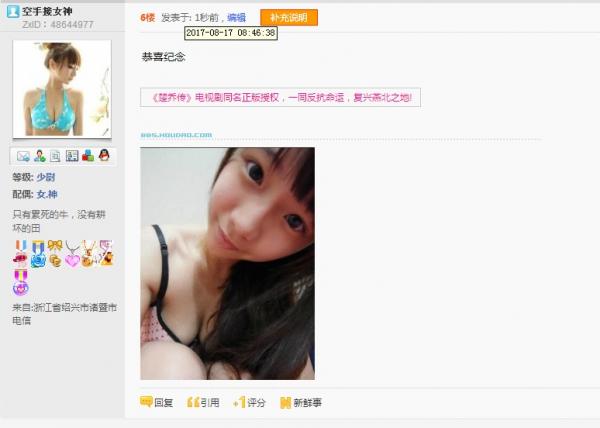Click the pink heart necklace medal
The height and width of the screenshot is (428, 600).
coord(72,254)
